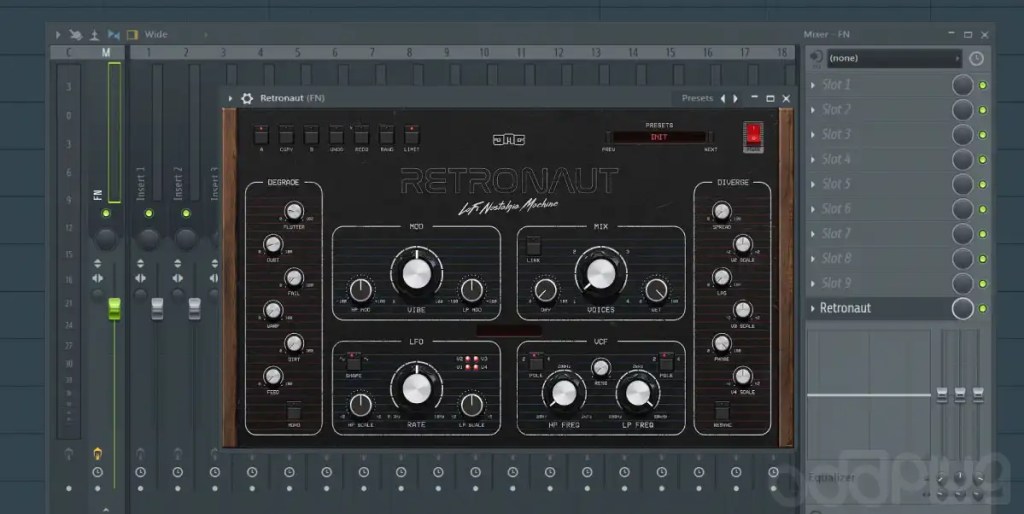This screenshot has width=1024, height=514.
Task: Click the large VIBE knob
Action: coord(417,274)
